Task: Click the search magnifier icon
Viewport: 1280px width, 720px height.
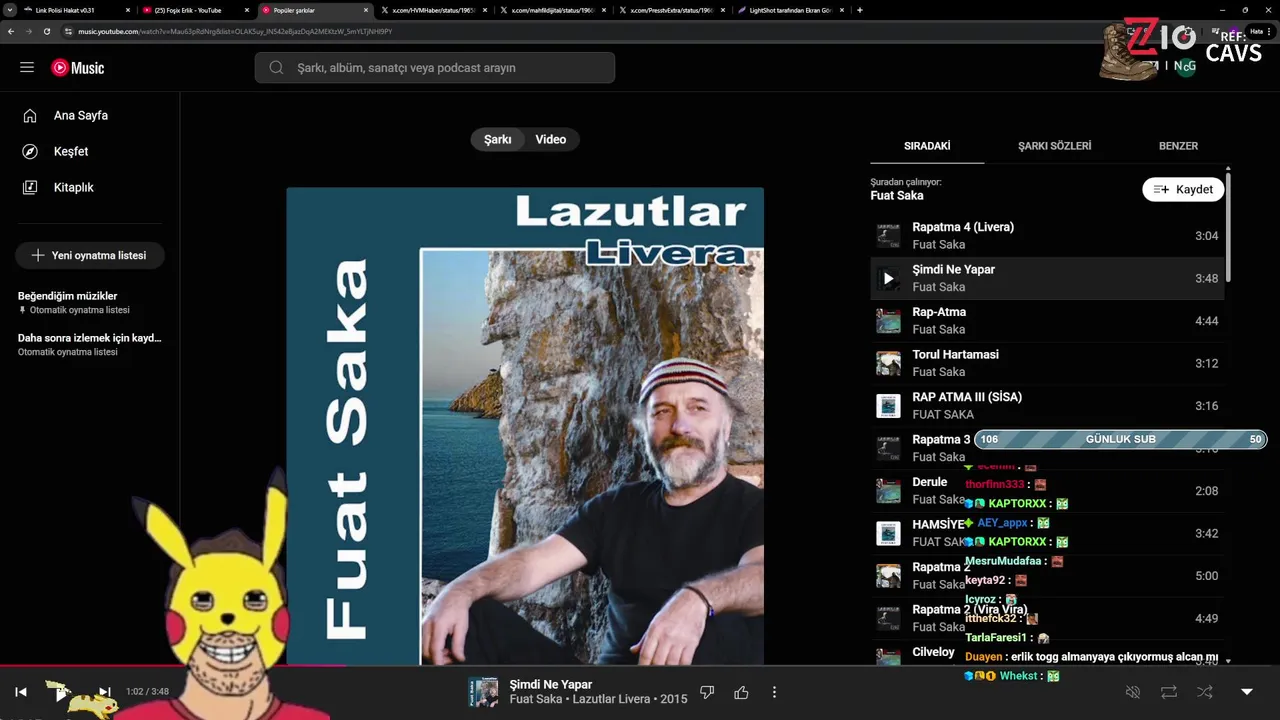Action: pos(276,68)
